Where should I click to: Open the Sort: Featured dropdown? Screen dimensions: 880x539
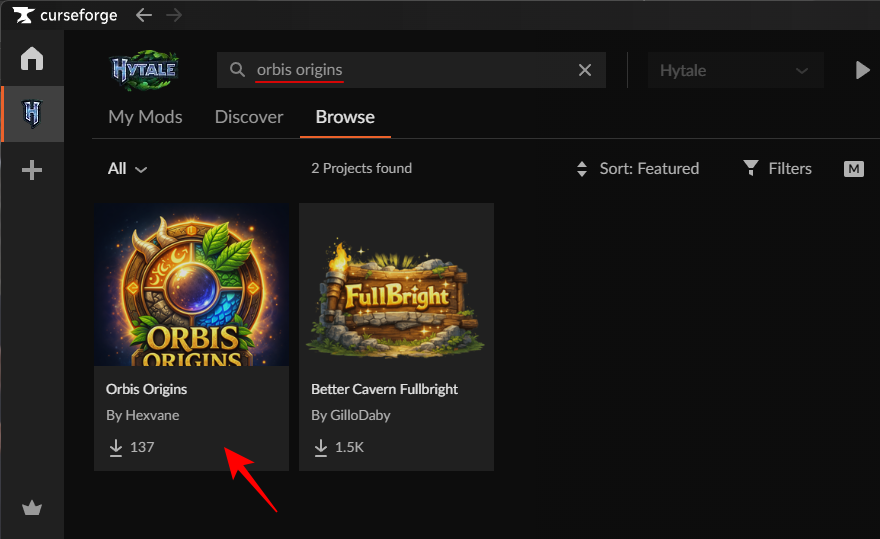[x=637, y=169]
